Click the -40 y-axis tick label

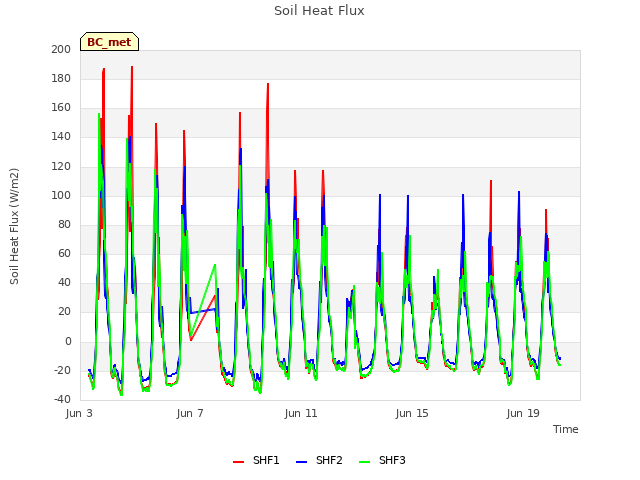62,399
